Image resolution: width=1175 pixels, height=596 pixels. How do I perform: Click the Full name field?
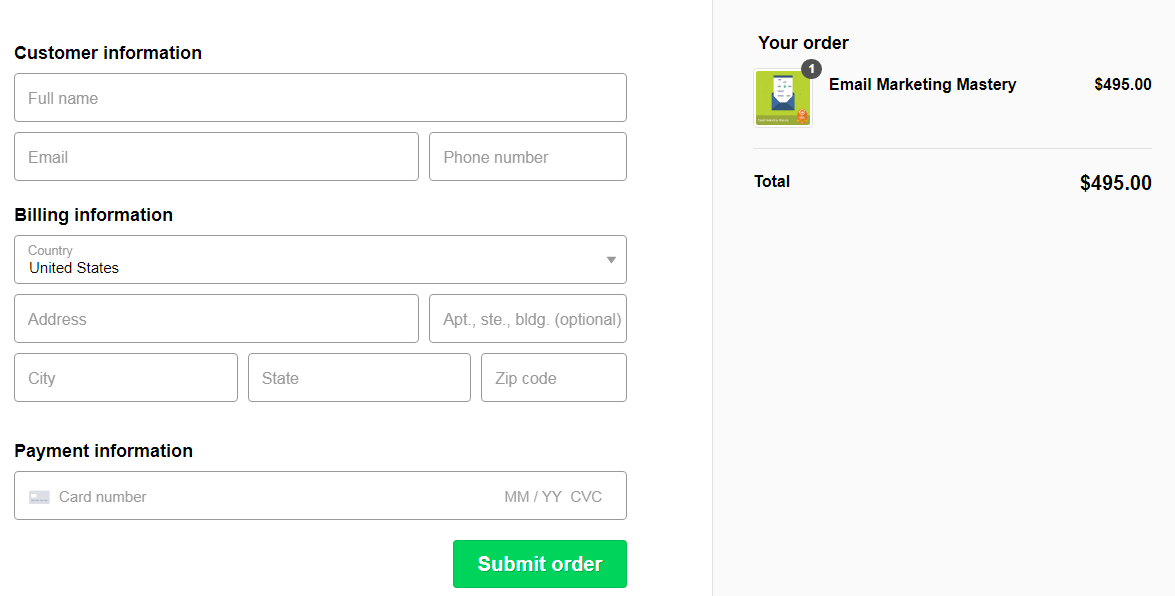[320, 98]
